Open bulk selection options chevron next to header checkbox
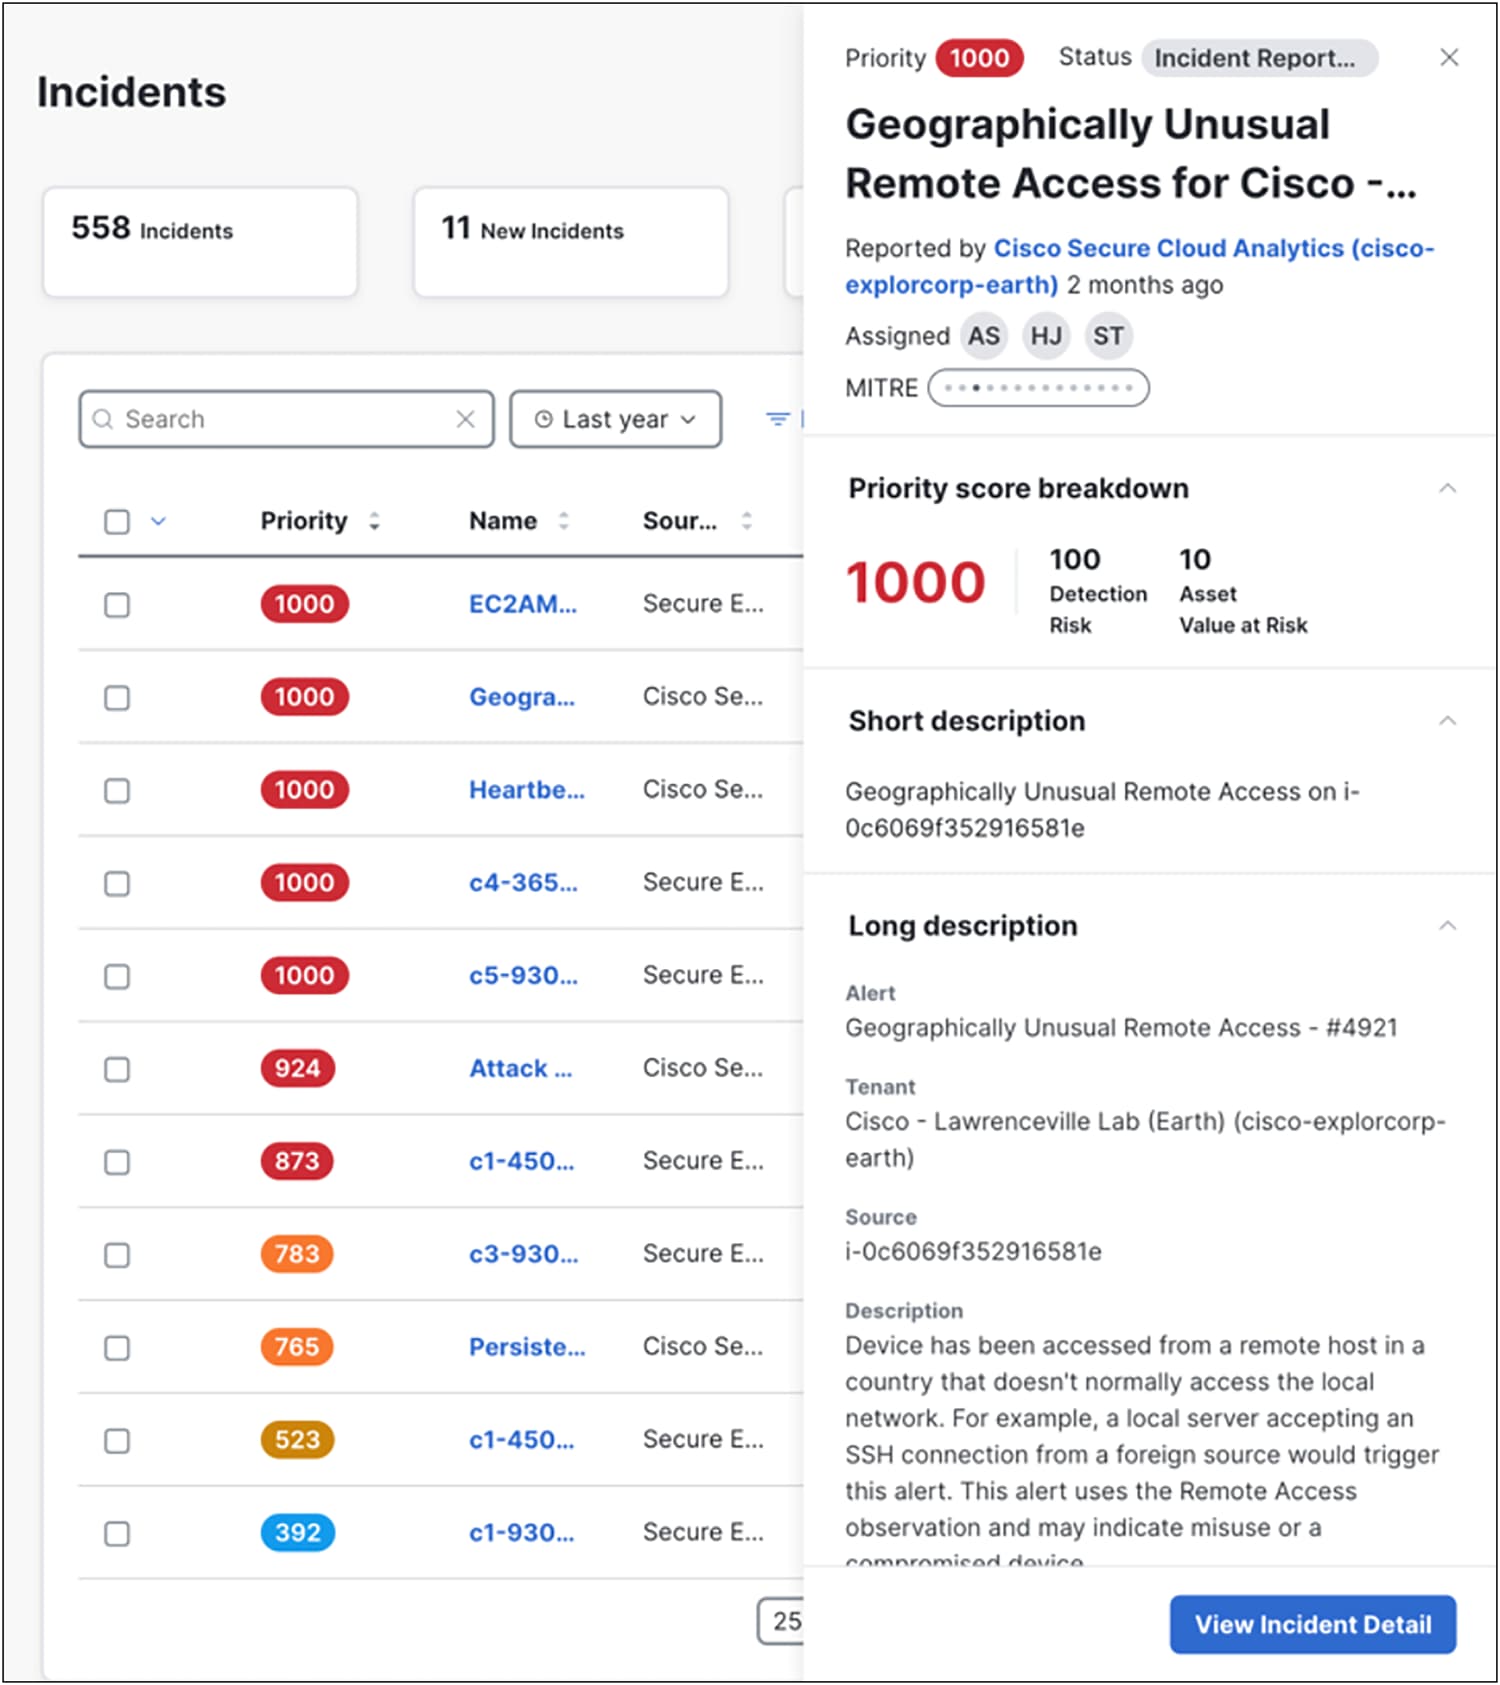 [x=158, y=521]
